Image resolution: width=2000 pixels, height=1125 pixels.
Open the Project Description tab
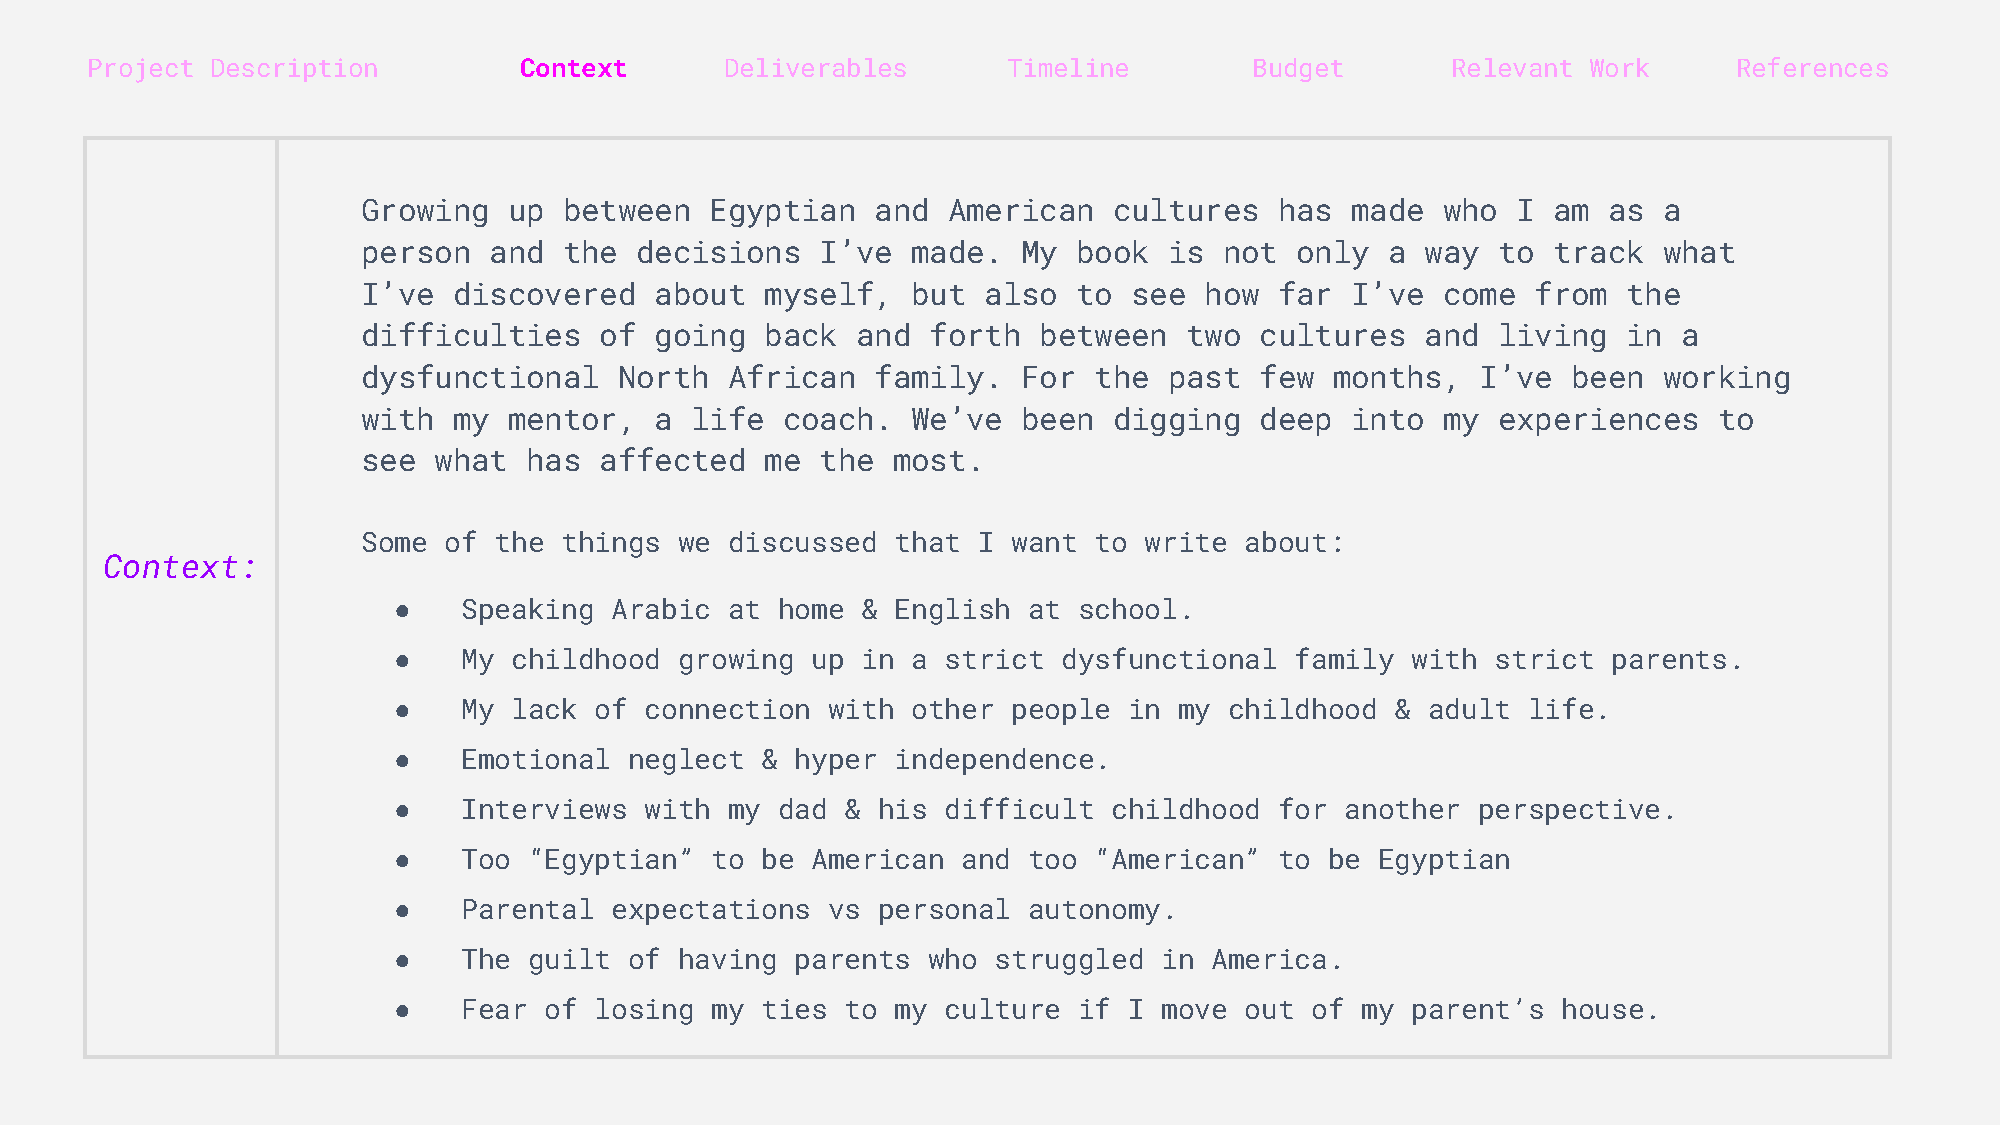(x=232, y=69)
